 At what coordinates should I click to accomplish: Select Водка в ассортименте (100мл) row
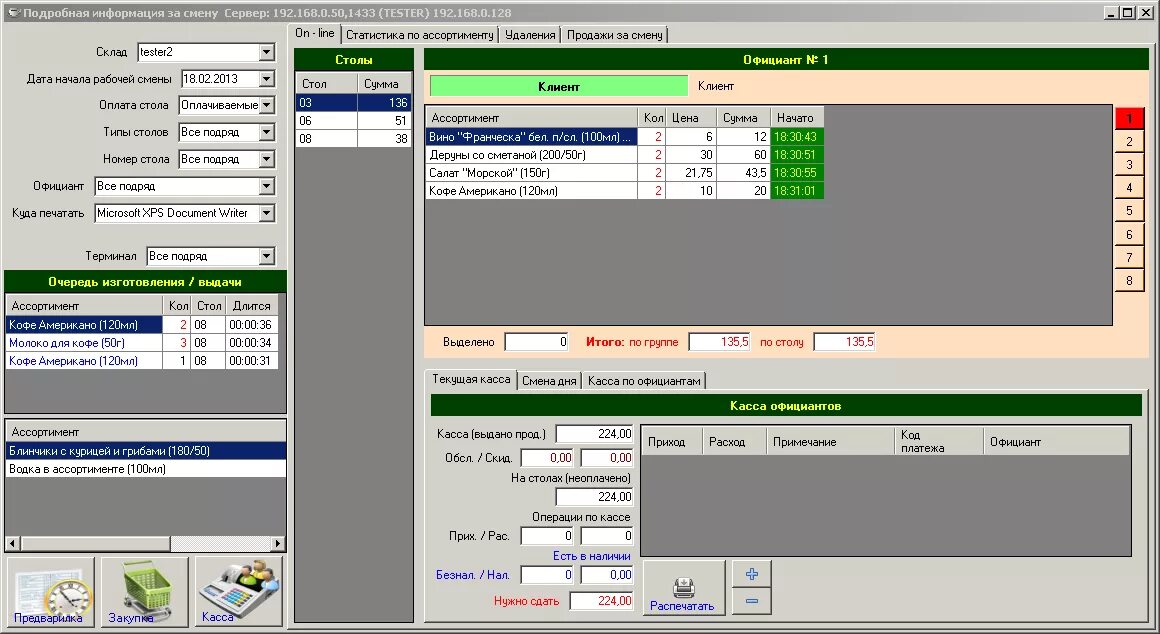pos(146,469)
